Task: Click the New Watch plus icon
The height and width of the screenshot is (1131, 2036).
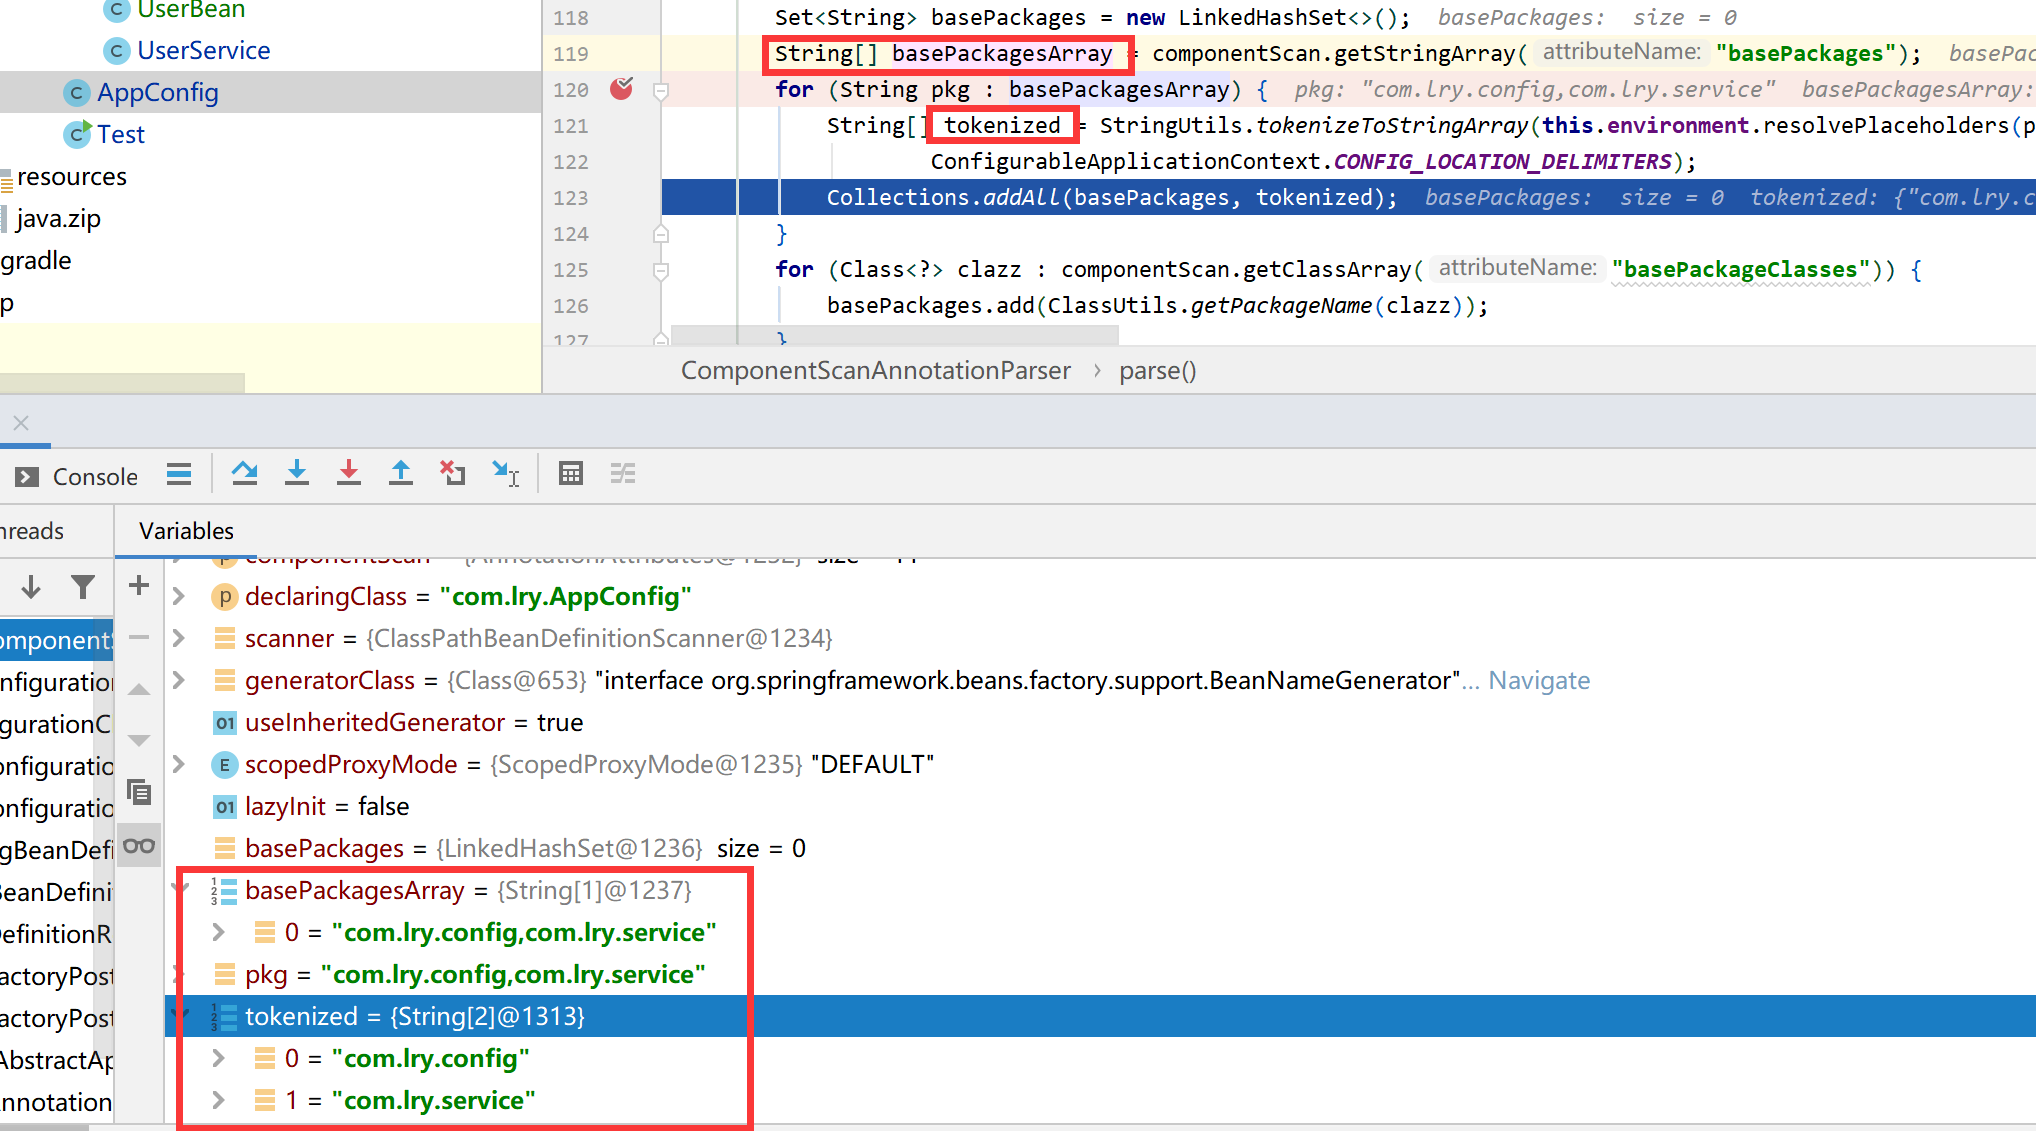Action: coord(139,586)
